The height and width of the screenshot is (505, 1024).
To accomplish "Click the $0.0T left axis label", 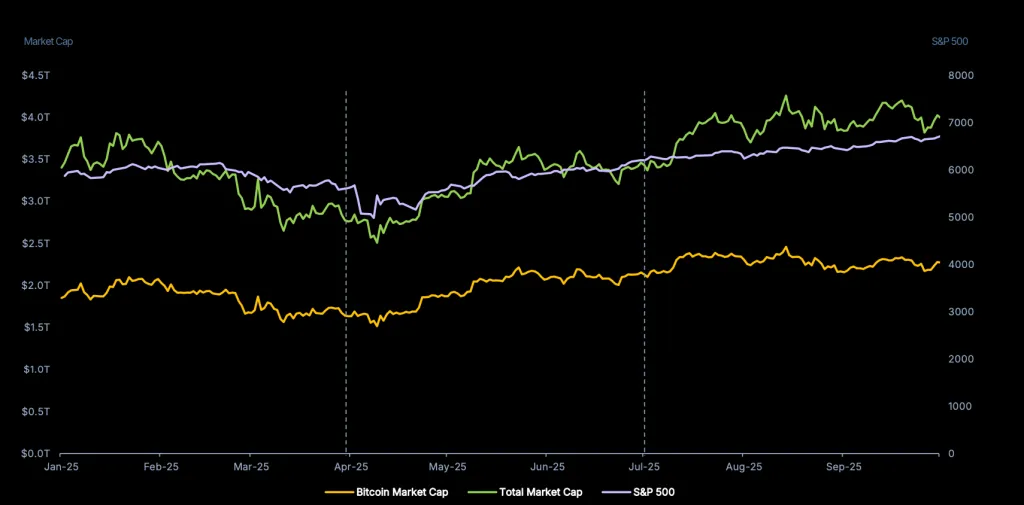I will pos(37,454).
